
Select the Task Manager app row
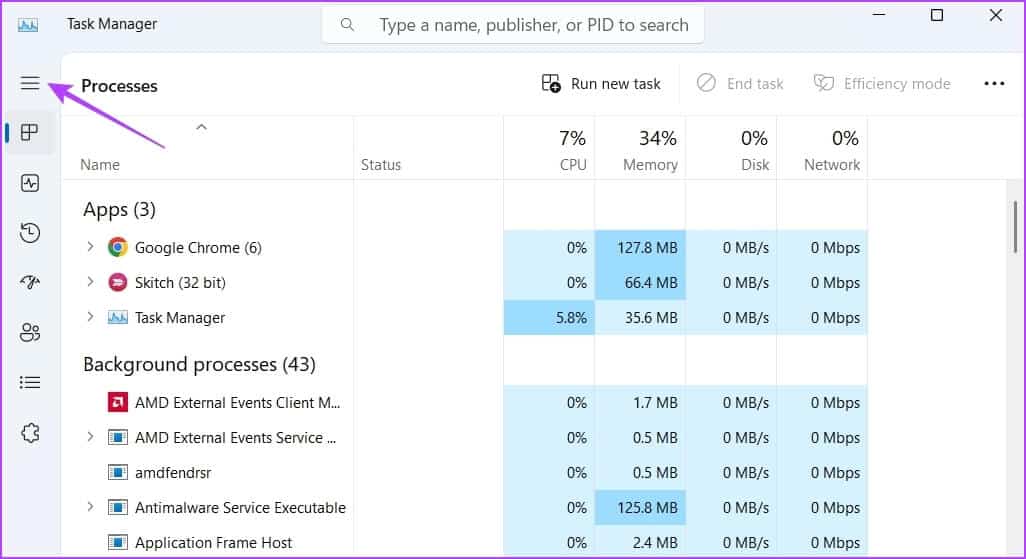[x=465, y=317]
